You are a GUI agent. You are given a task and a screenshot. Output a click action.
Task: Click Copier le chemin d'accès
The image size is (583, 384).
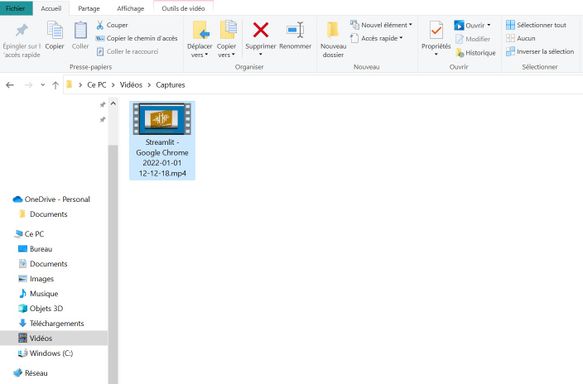[137, 38]
